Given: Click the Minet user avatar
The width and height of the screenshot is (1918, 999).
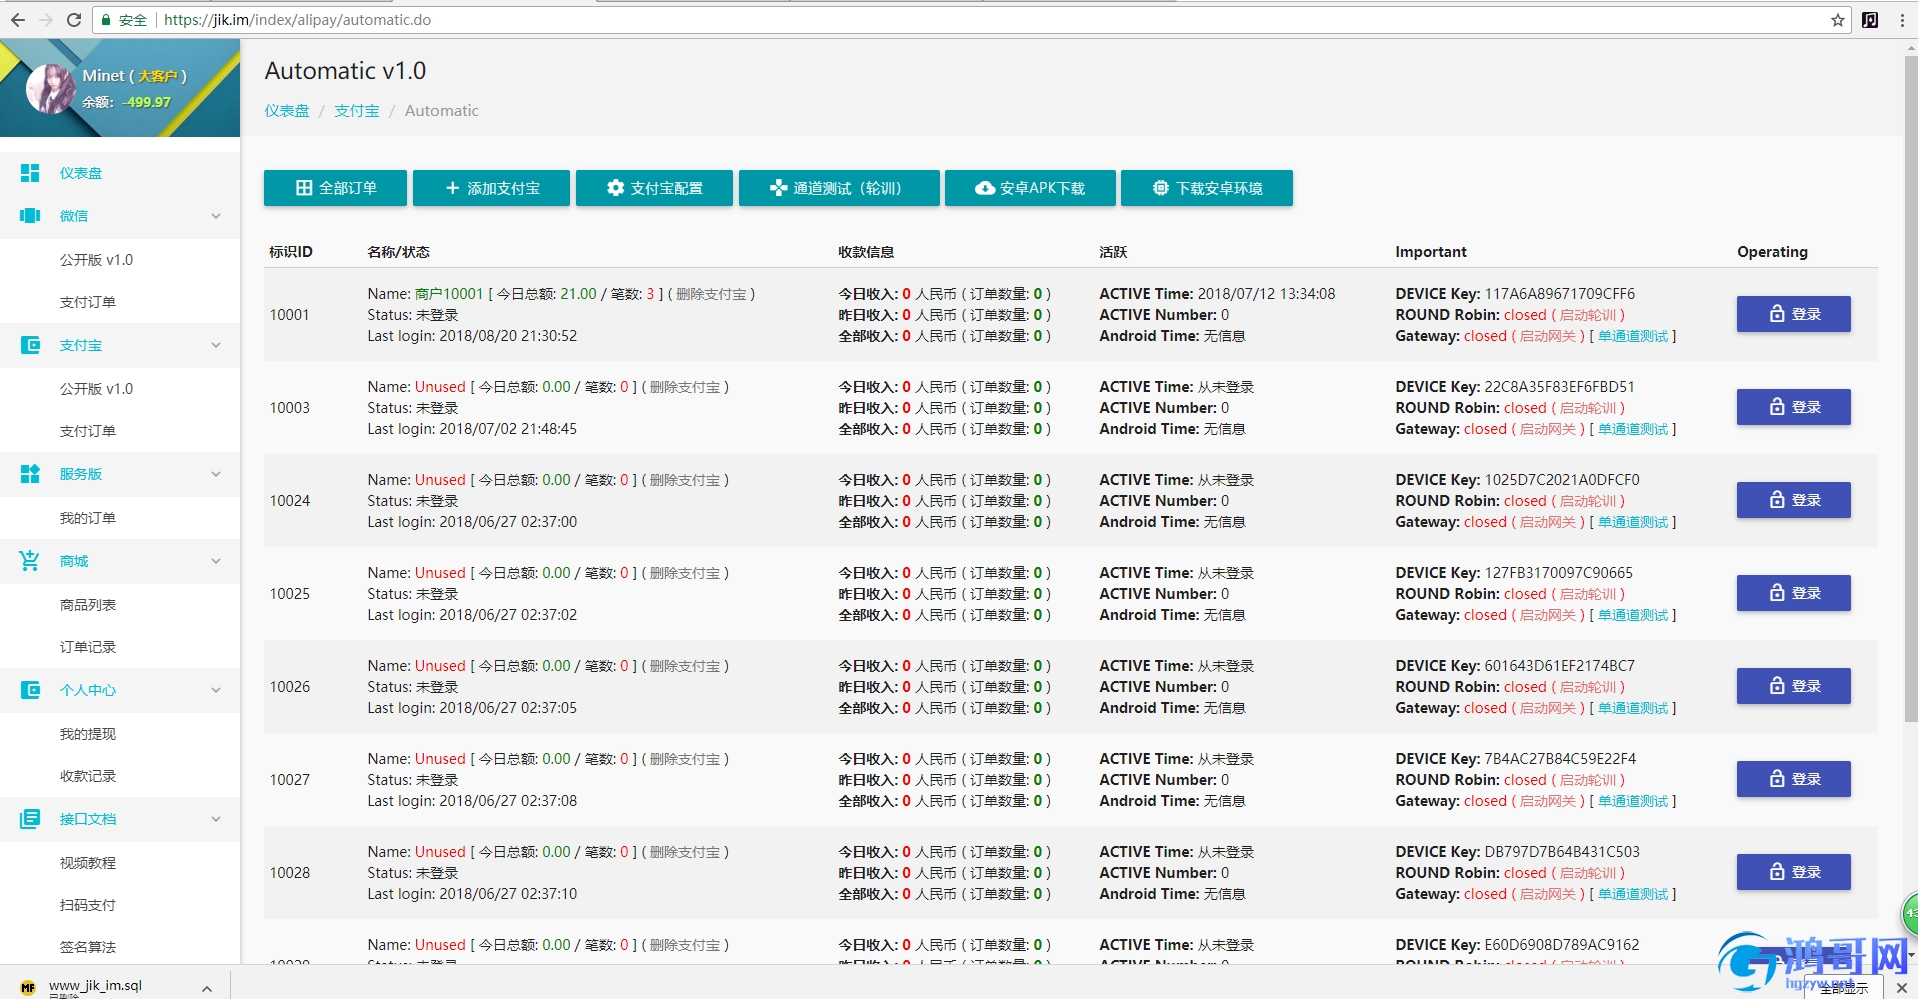Looking at the screenshot, I should [x=52, y=89].
